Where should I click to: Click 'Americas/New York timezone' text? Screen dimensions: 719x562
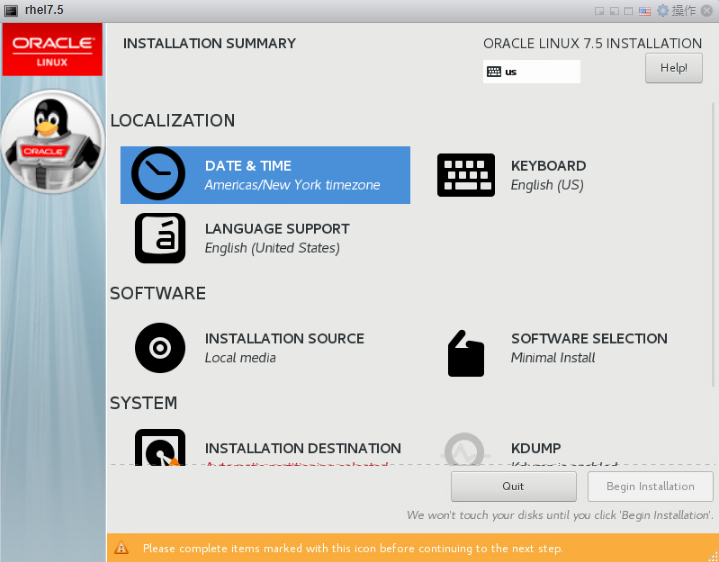coord(293,185)
